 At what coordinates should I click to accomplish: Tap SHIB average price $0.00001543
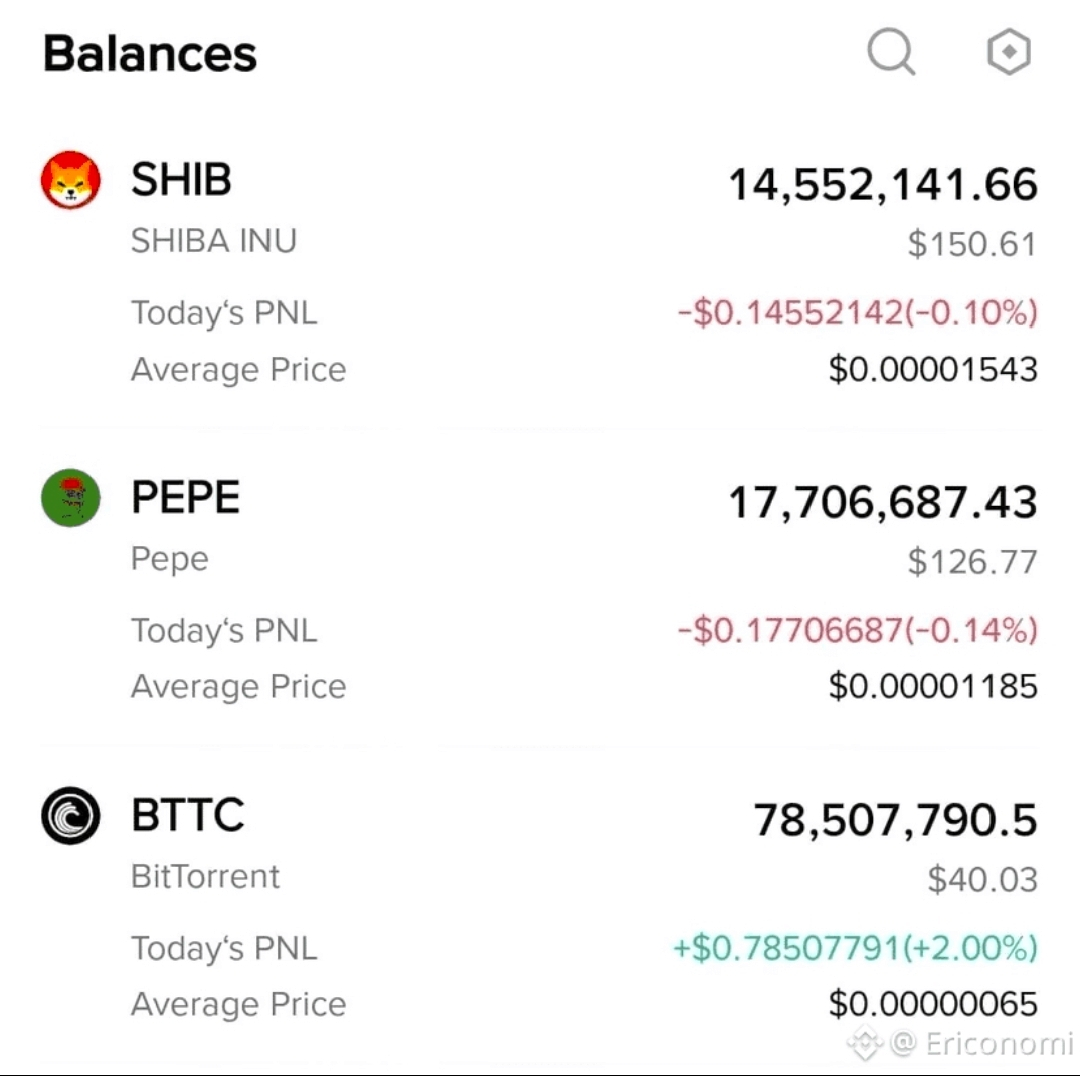[x=933, y=369]
